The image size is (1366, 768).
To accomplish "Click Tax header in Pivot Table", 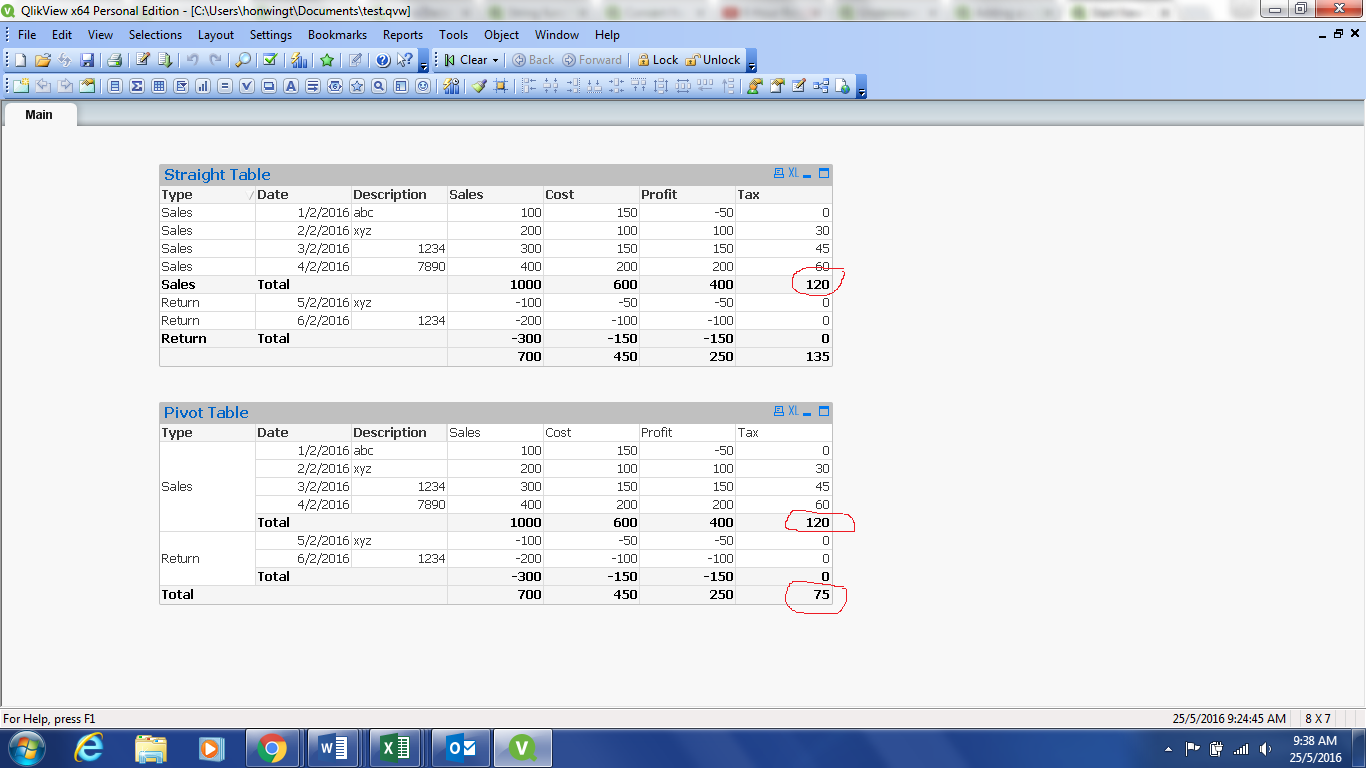I will click(x=783, y=433).
